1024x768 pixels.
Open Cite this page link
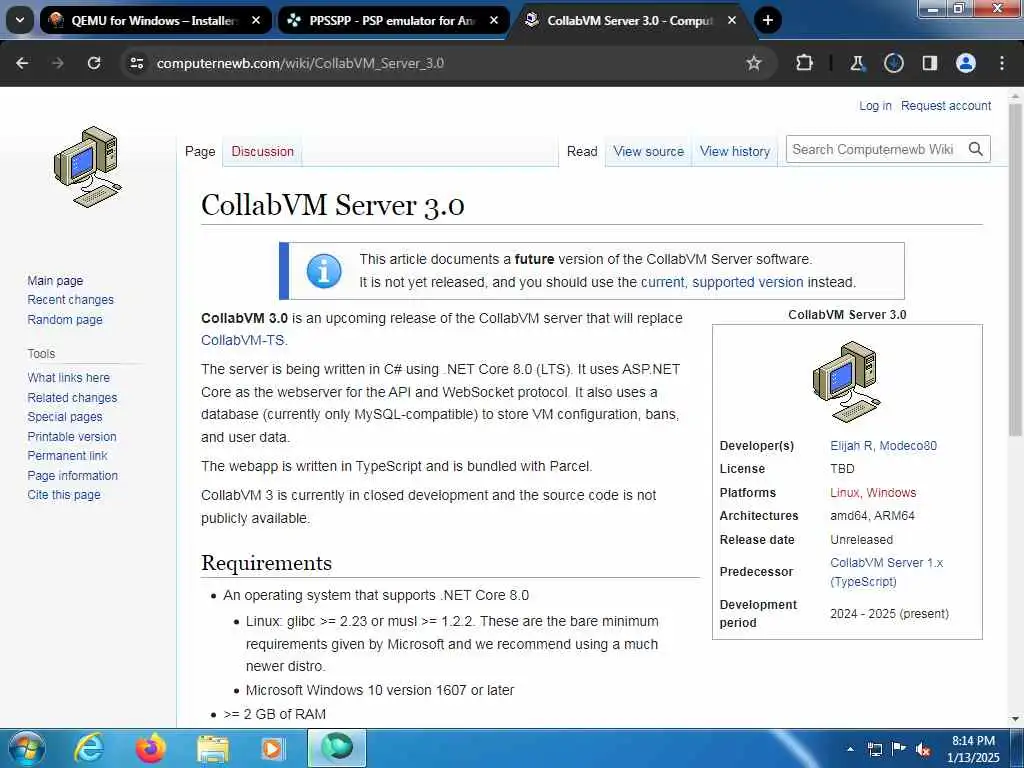[64, 494]
